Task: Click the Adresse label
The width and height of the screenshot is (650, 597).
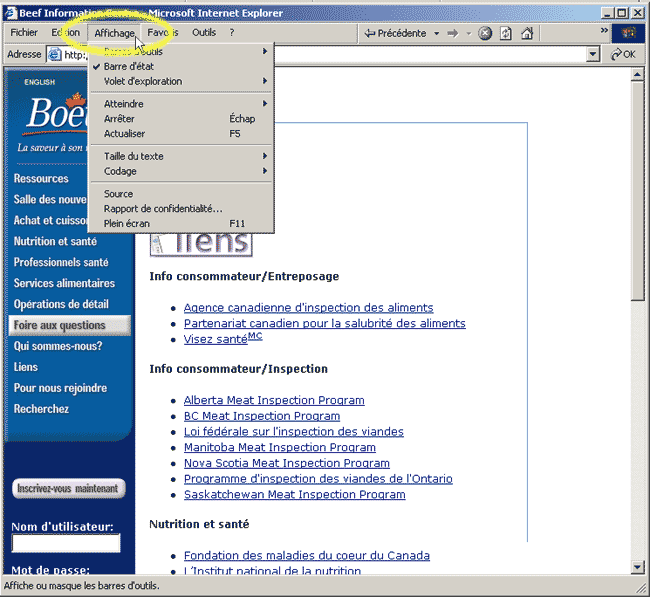Action: click(x=24, y=54)
